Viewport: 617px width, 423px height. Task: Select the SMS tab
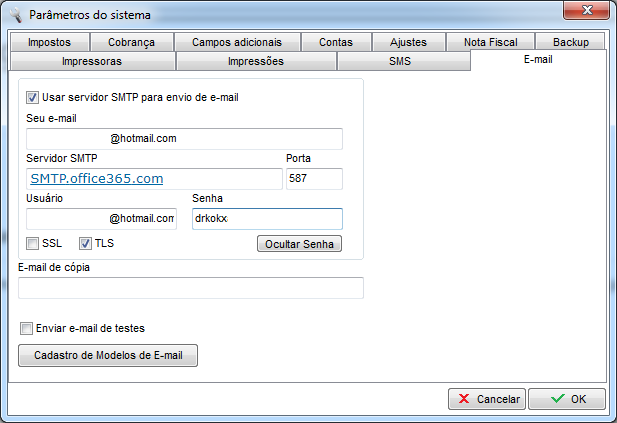(x=400, y=61)
